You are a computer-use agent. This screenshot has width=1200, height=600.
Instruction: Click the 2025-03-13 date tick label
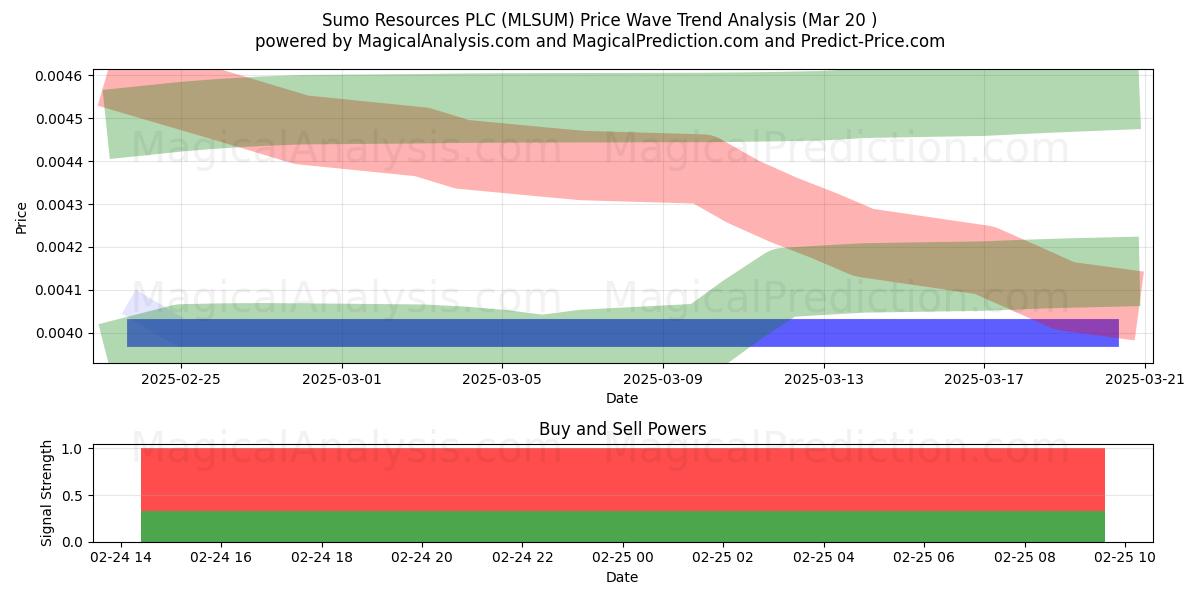point(823,378)
